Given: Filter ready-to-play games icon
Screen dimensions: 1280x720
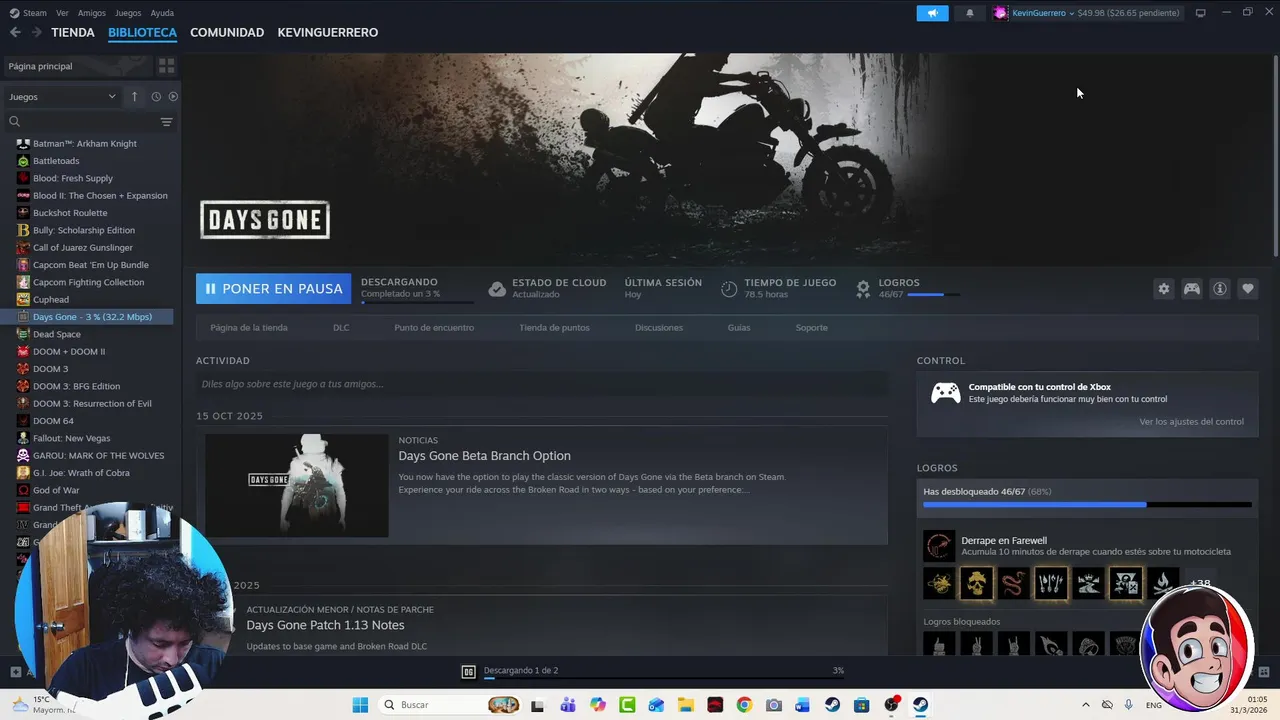Looking at the screenshot, I should [173, 96].
